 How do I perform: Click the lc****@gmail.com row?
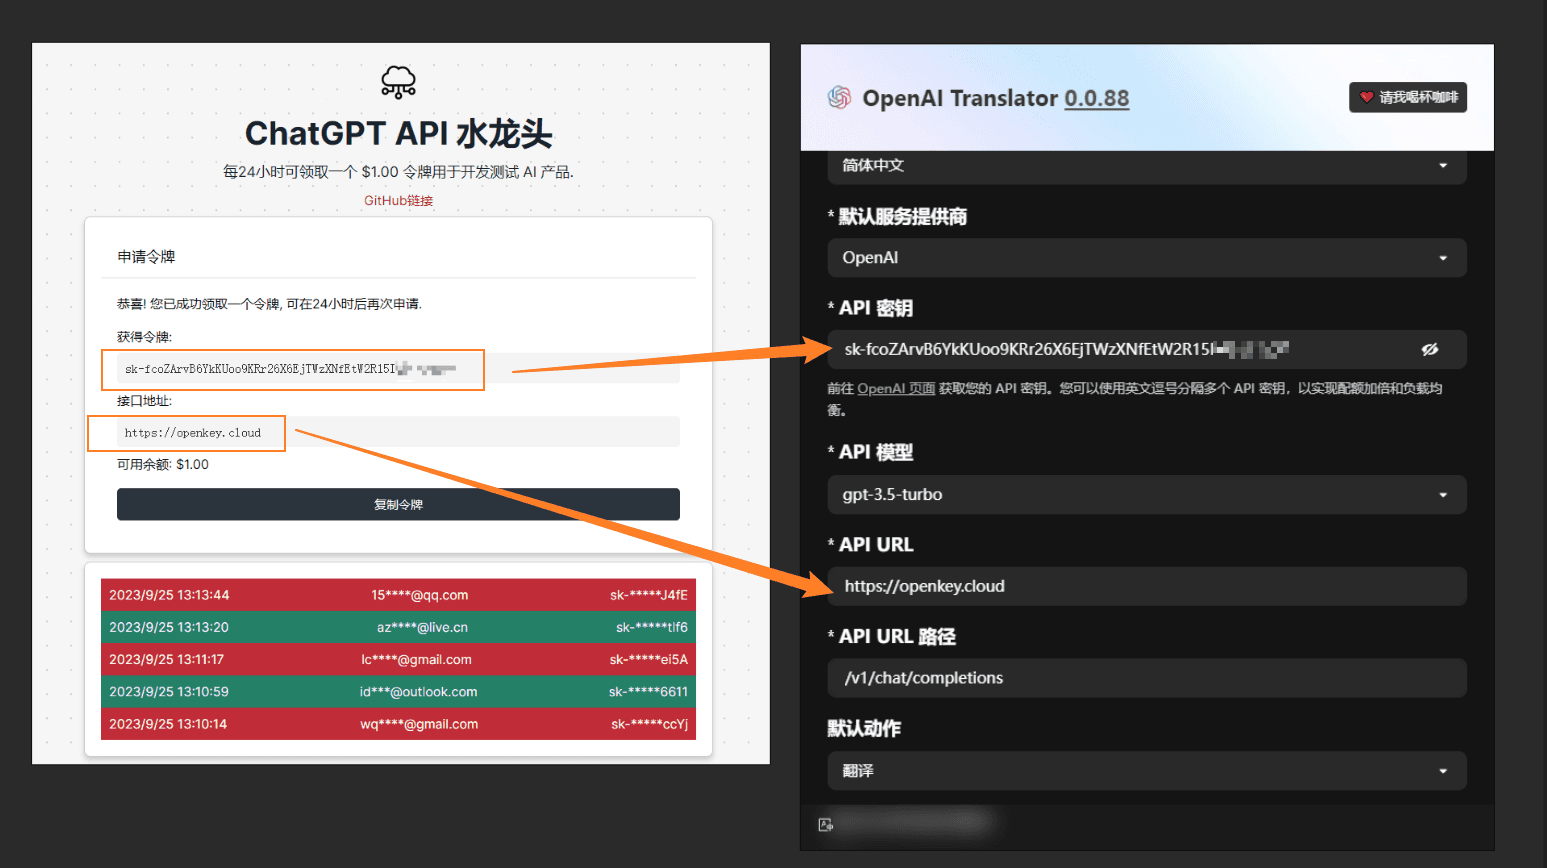coord(398,659)
